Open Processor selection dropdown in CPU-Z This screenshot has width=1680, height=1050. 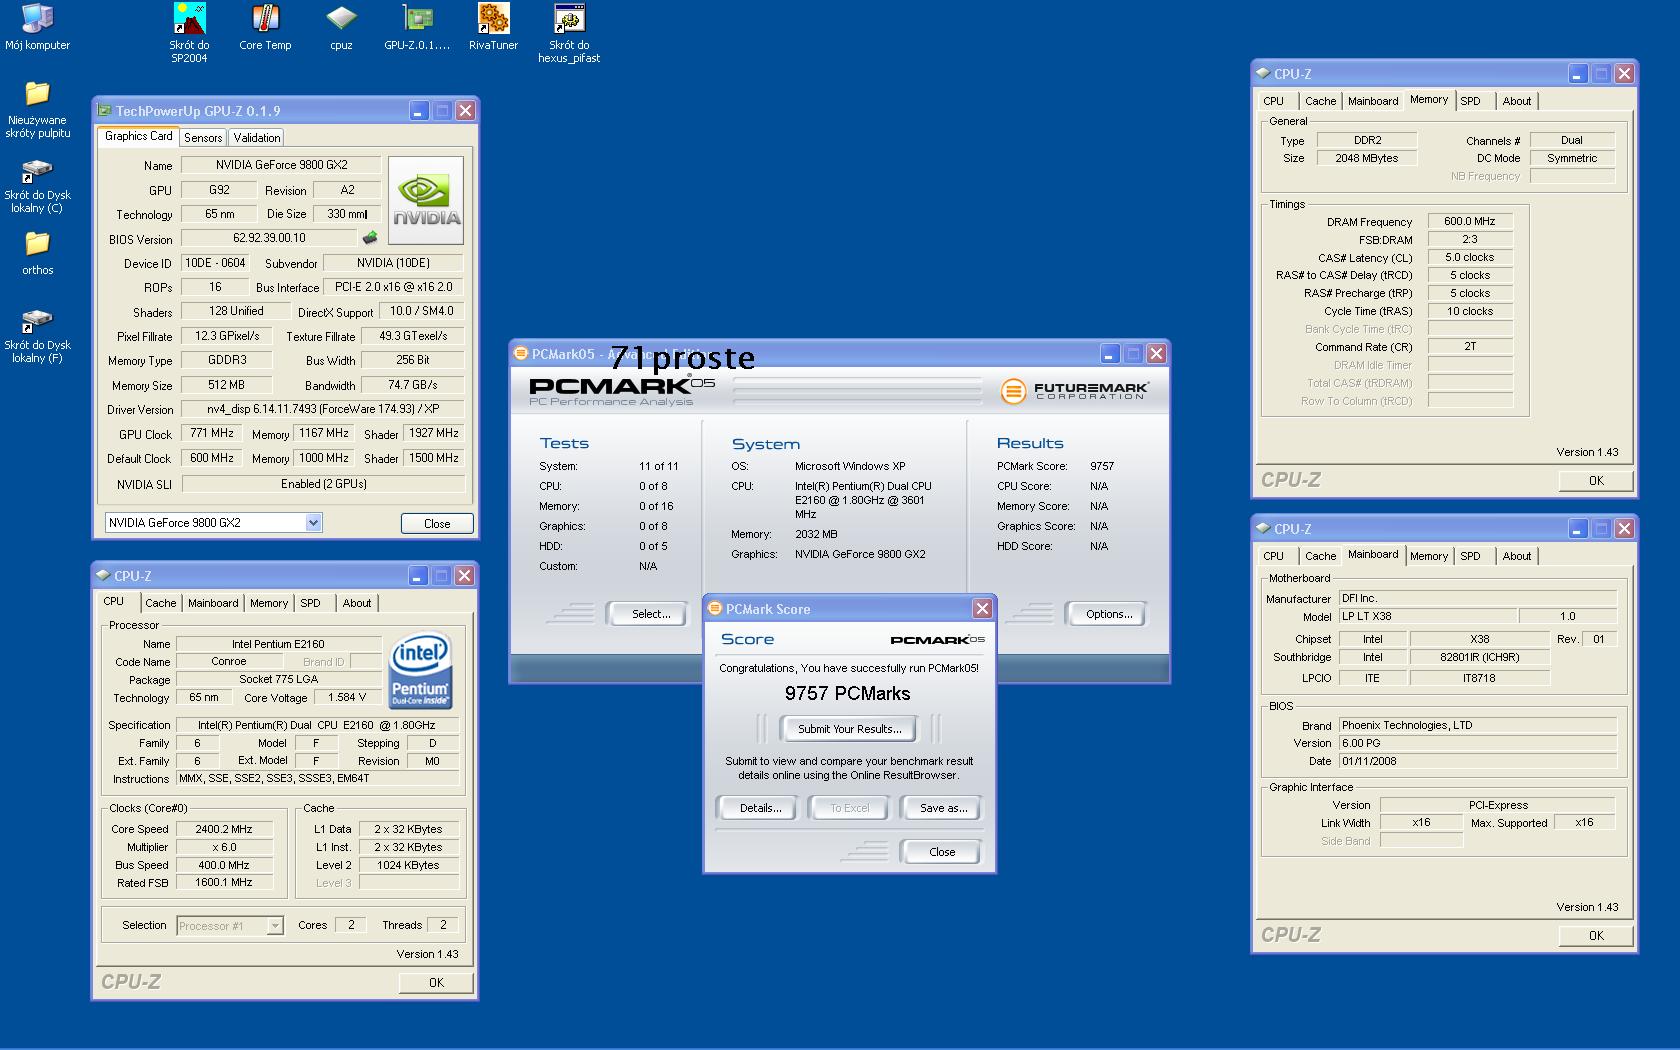coord(275,926)
